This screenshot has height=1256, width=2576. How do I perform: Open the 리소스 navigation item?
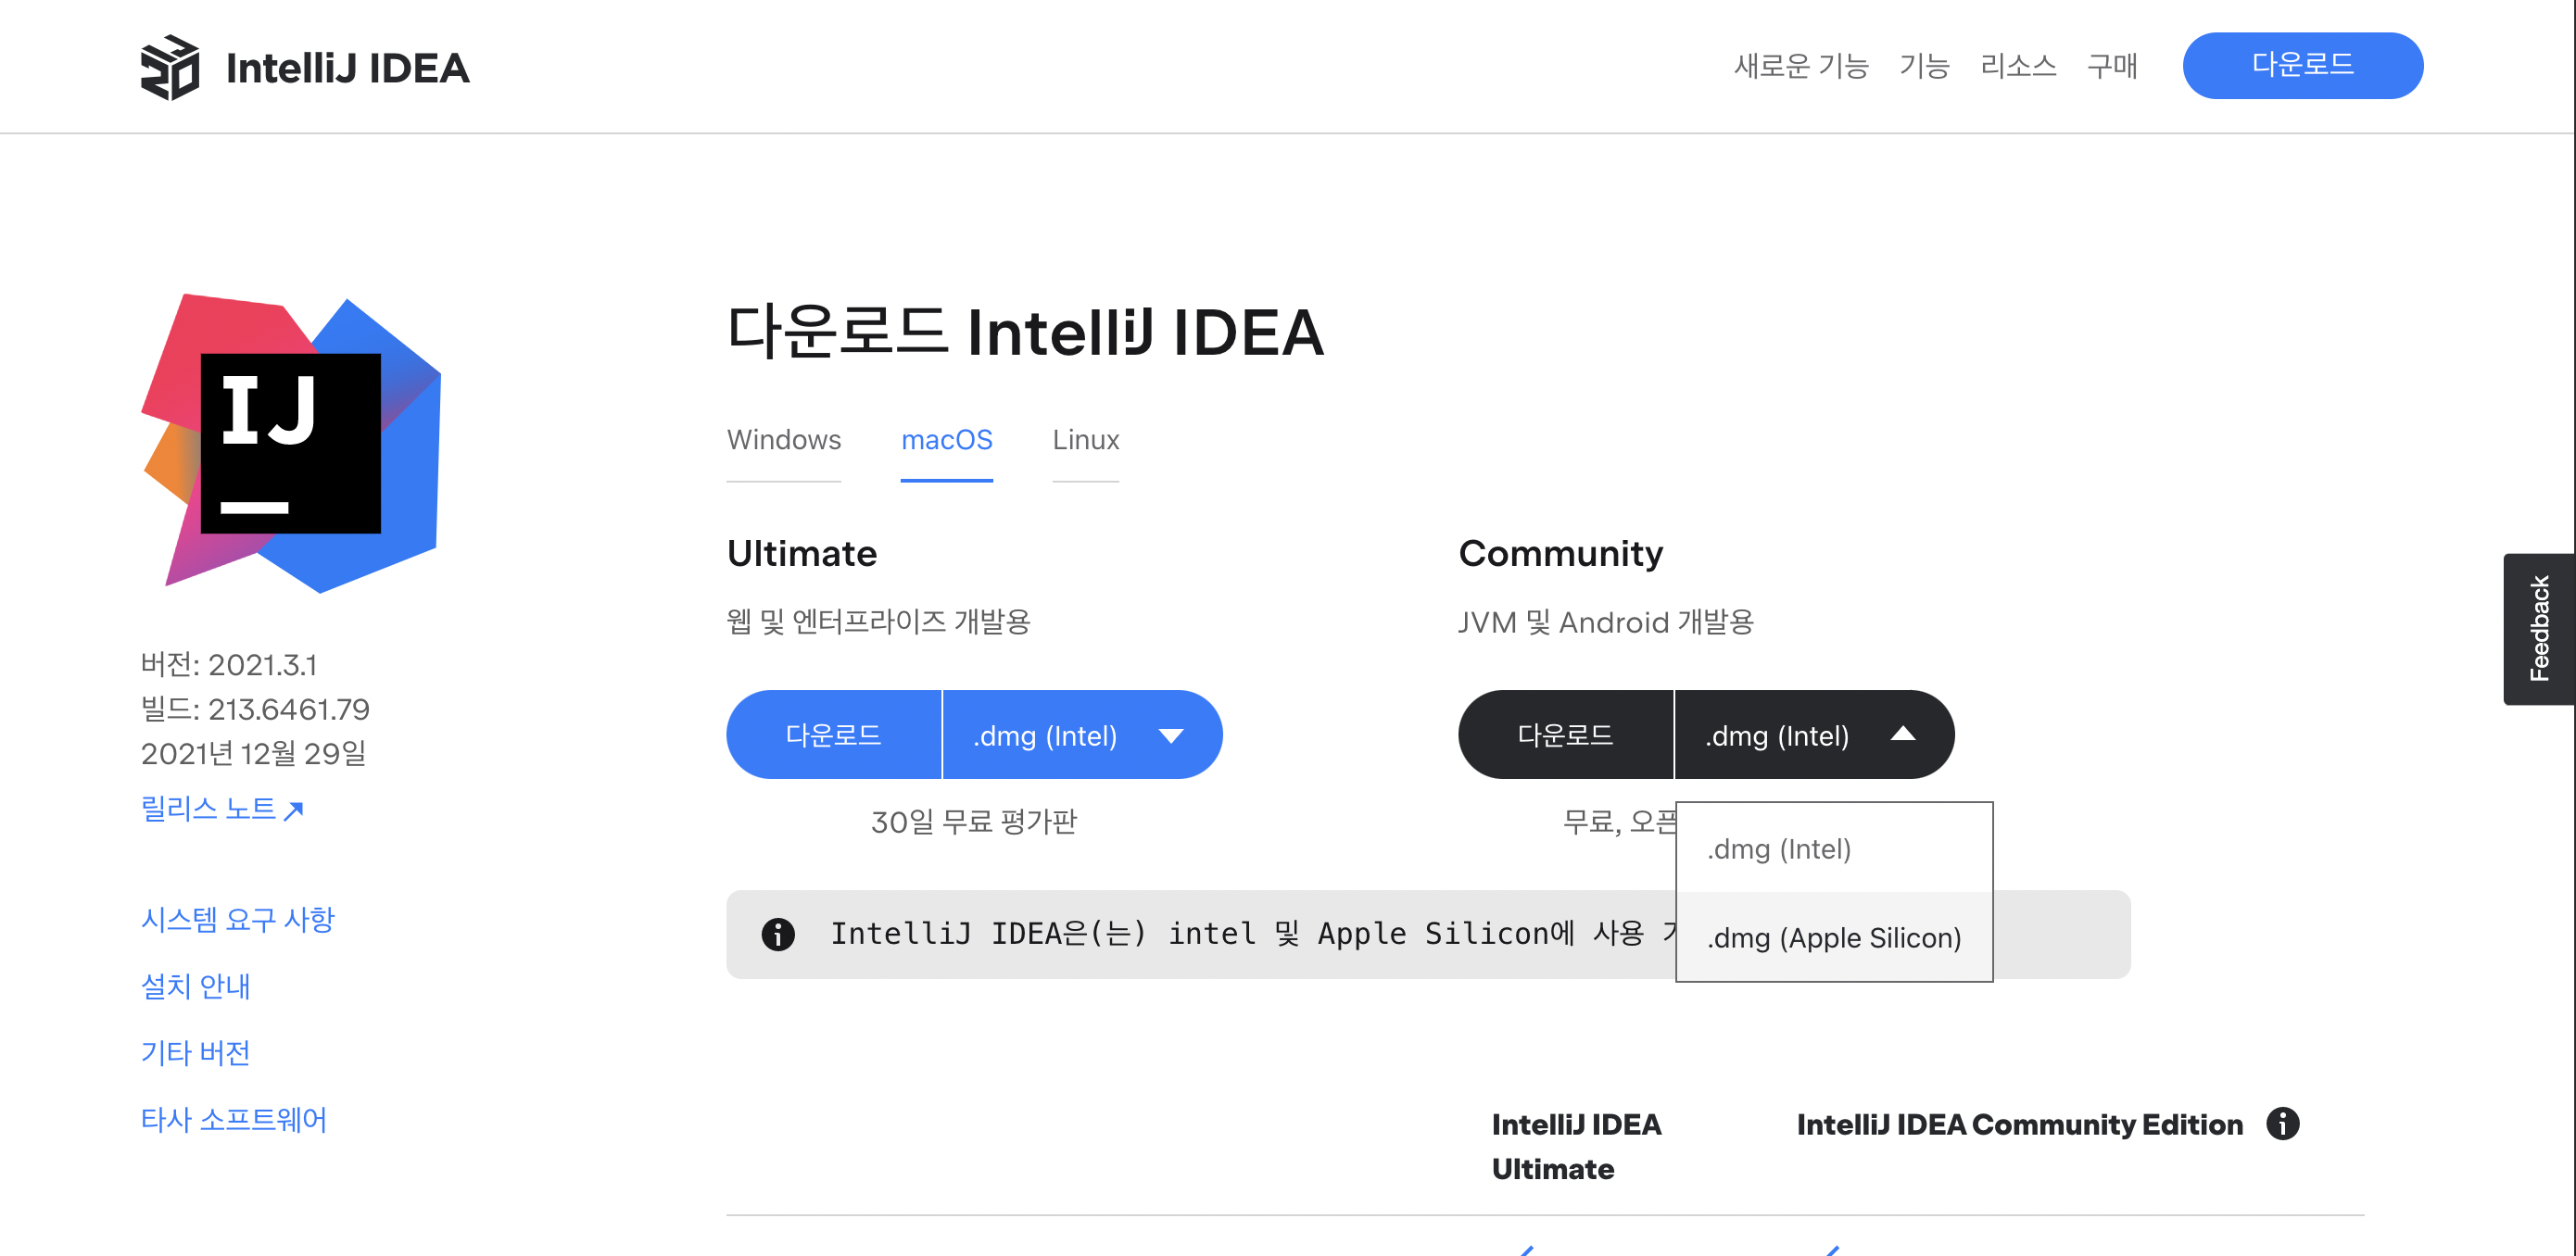tap(2017, 66)
